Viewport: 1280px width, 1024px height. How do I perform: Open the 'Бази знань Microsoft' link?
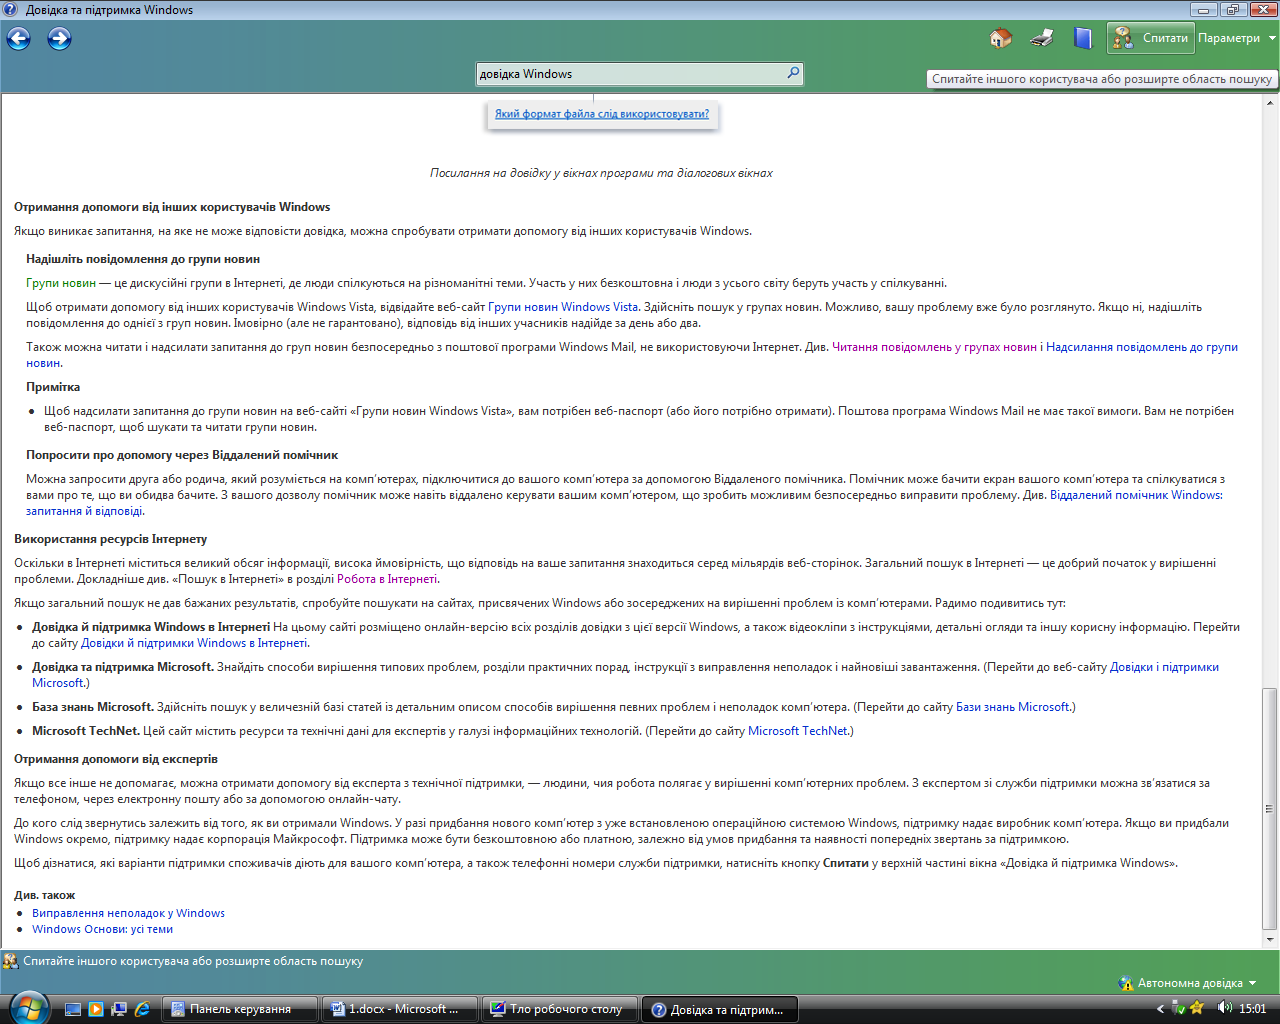click(1014, 707)
